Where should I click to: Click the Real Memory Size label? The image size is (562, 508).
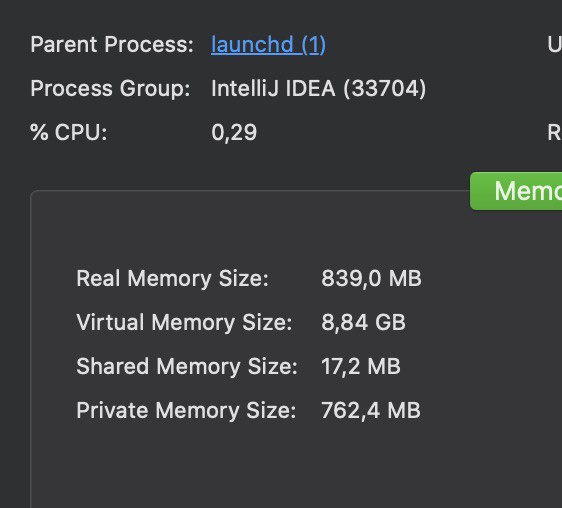172,279
